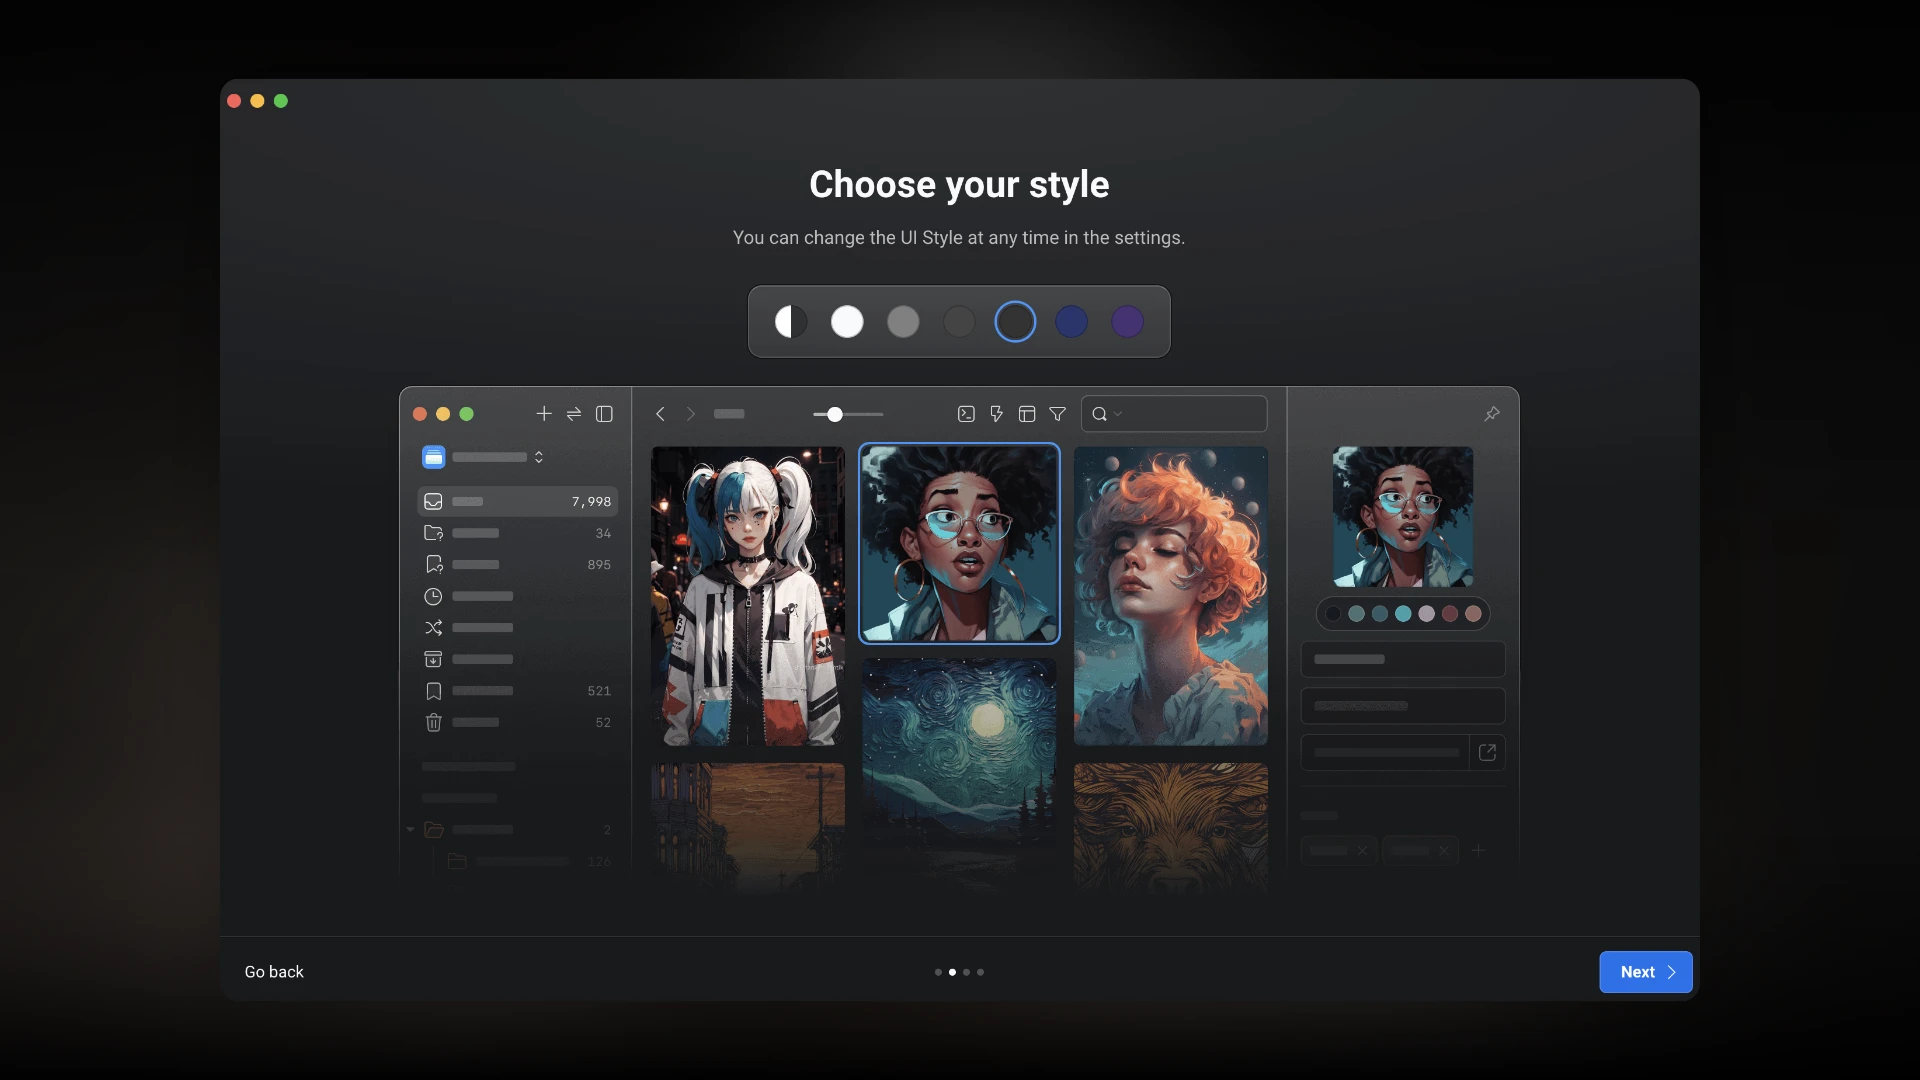1920x1080 pixels.
Task: Click the clock recent icon in sidebar
Action: 433,596
